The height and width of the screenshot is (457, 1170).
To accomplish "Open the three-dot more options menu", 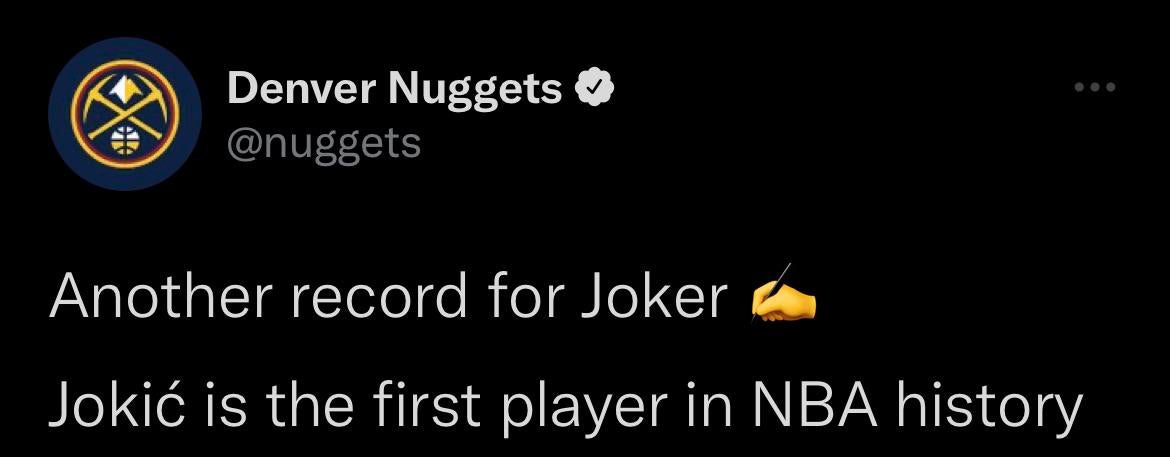I will [x=1093, y=87].
